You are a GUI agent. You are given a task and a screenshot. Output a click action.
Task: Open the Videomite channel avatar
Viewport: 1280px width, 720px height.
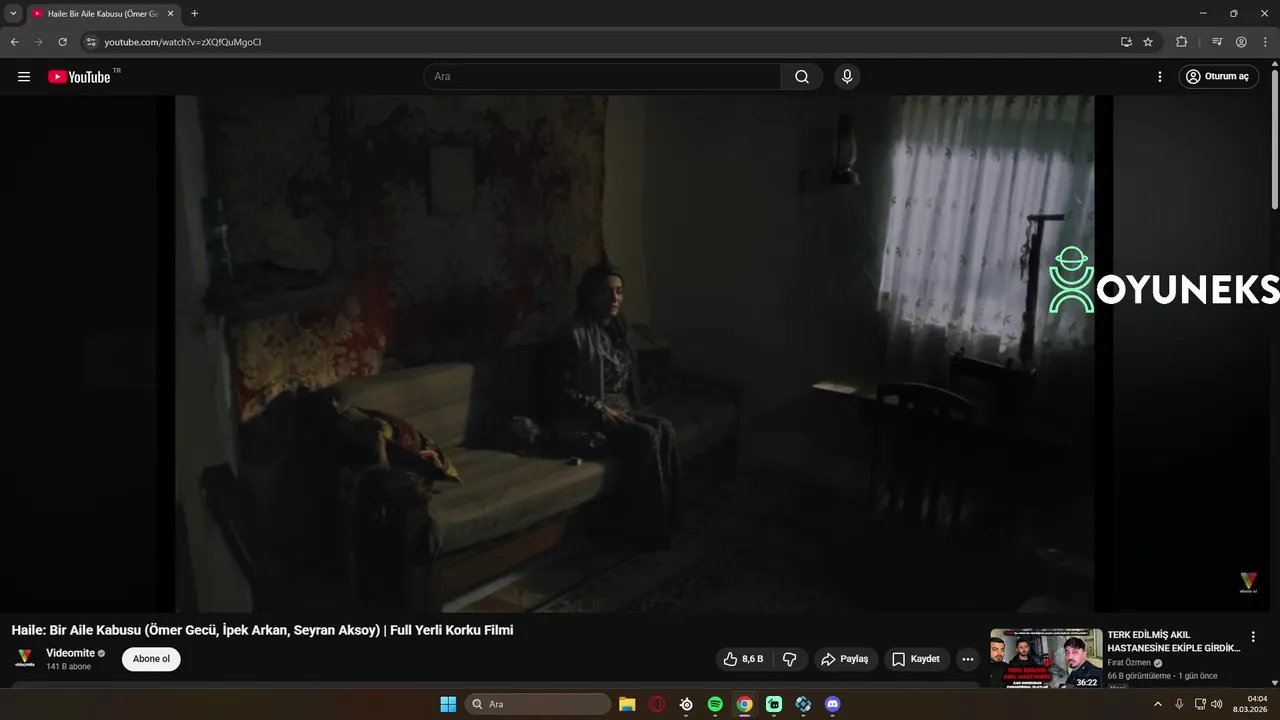[25, 658]
